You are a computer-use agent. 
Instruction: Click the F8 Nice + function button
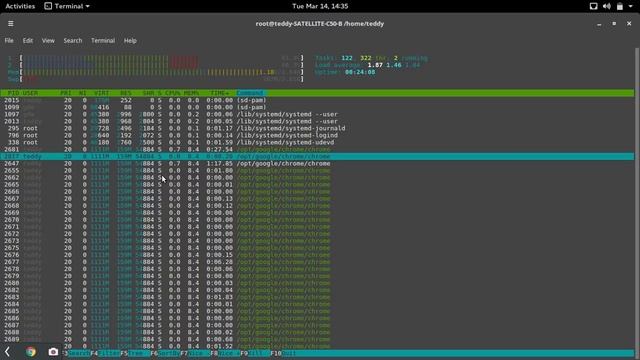pos(225,353)
